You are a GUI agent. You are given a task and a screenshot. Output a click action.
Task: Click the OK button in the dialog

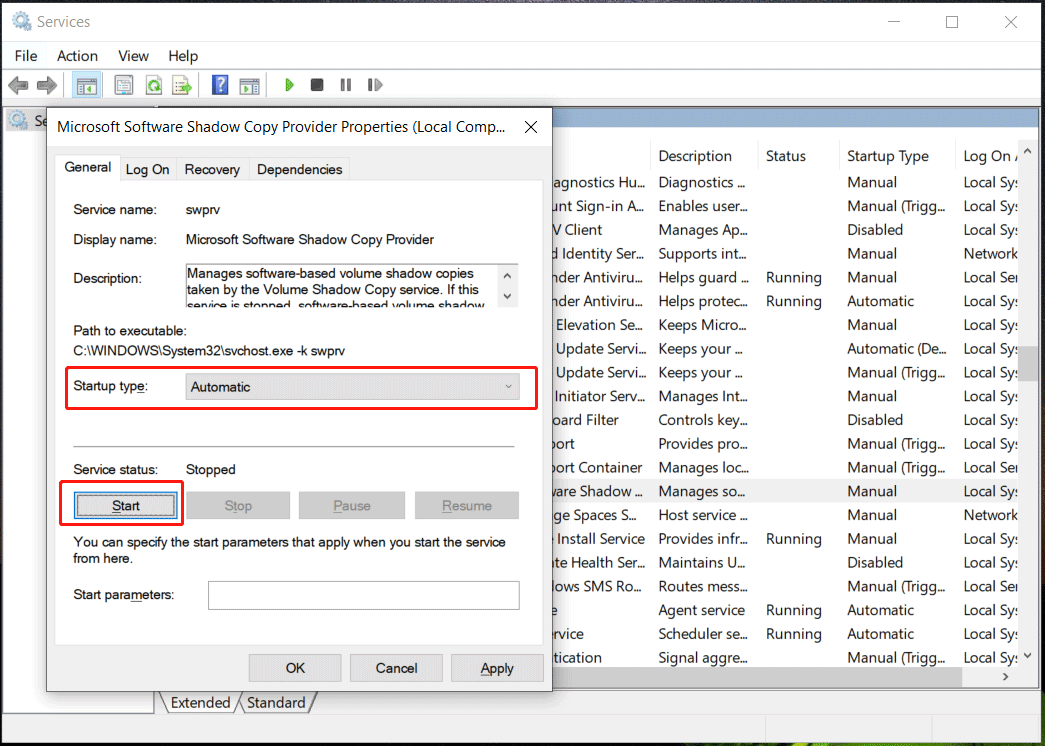point(295,668)
